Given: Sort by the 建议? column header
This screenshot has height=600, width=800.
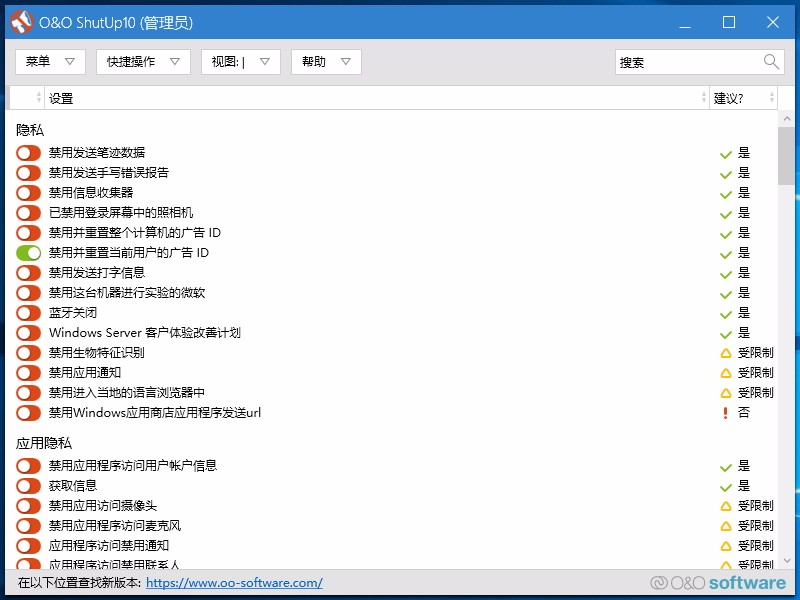Looking at the screenshot, I should (743, 97).
